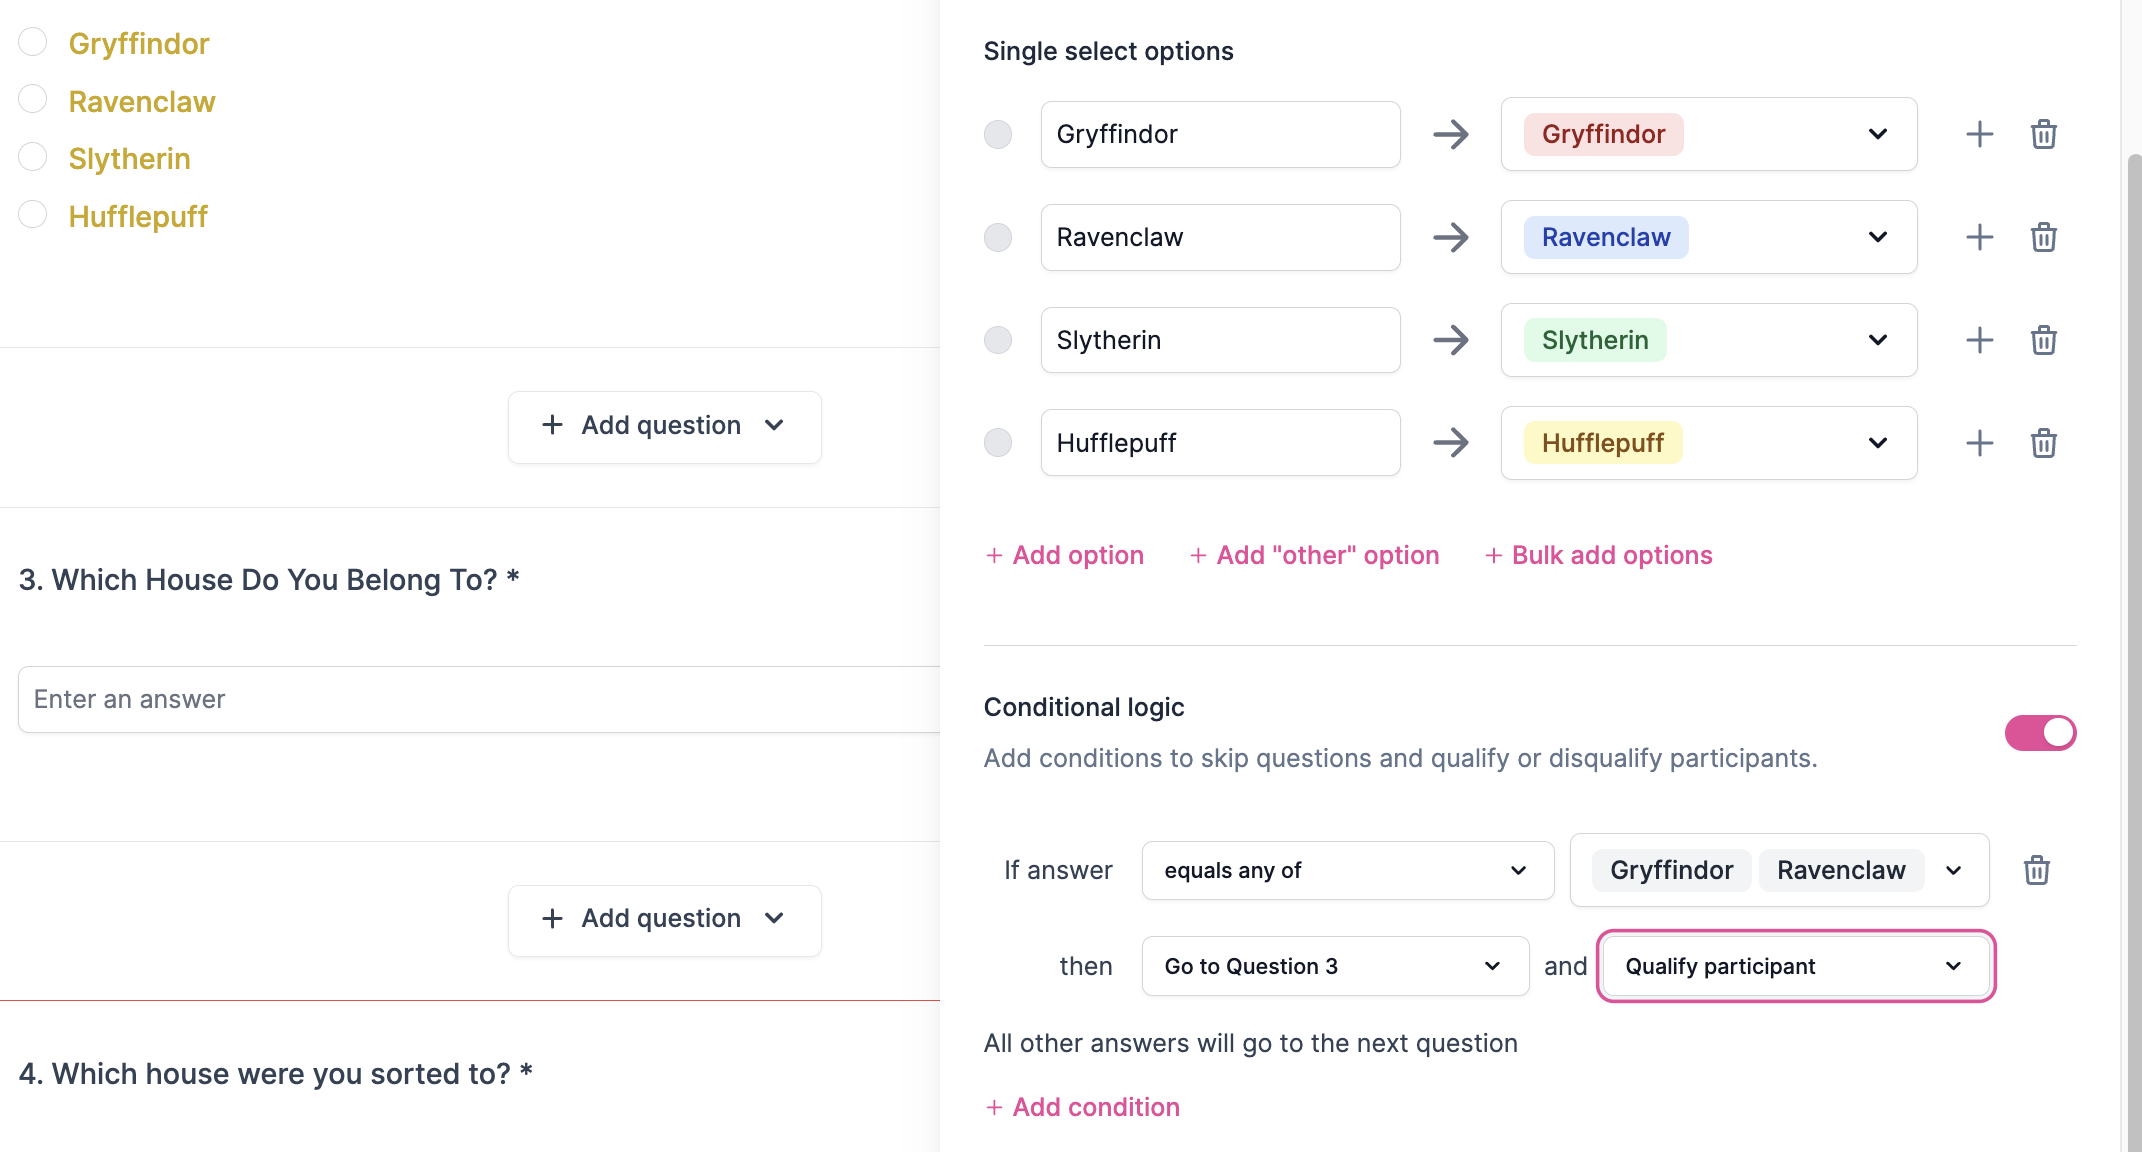
Task: Click trash icon beside Ravenclaw option
Action: click(2043, 237)
